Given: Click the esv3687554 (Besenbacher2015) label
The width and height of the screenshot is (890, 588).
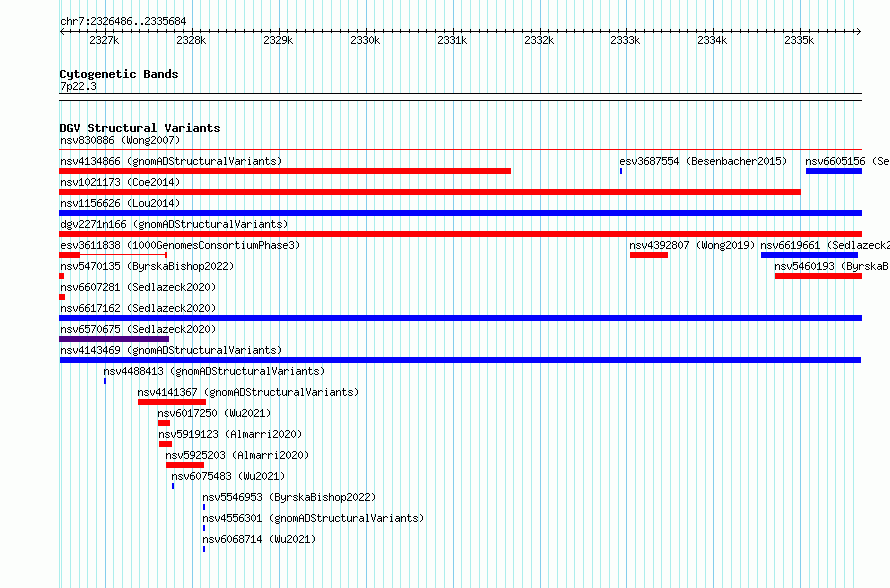Looking at the screenshot, I should click(x=703, y=161).
